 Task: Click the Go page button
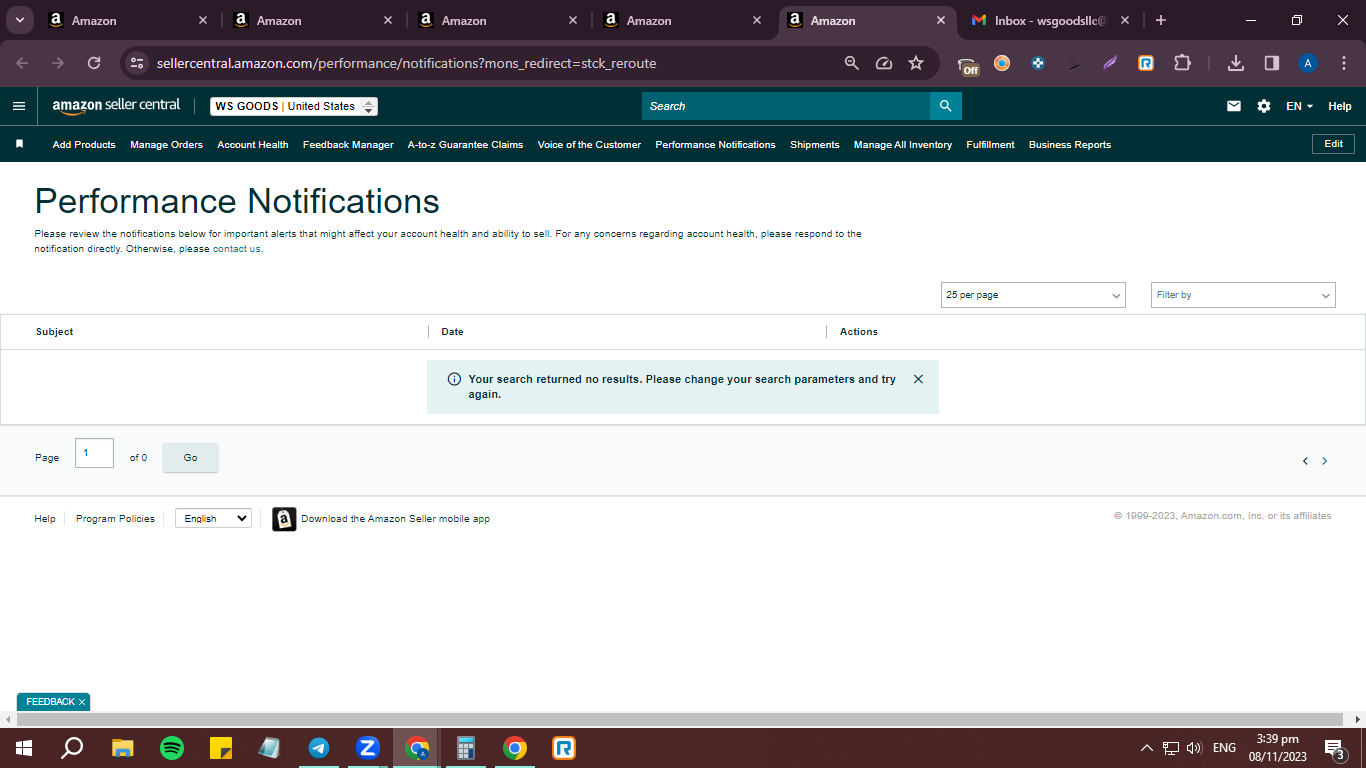pyautogui.click(x=190, y=458)
